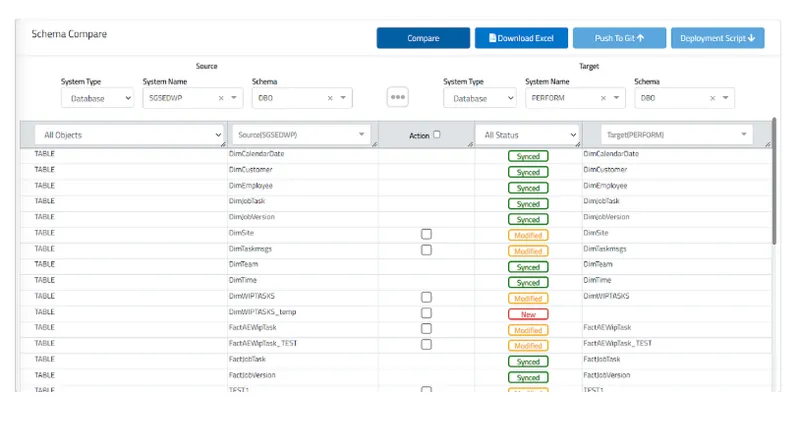Expand the source schema DBO dropdown arrow
The height and width of the screenshot is (441, 800).
(343, 97)
